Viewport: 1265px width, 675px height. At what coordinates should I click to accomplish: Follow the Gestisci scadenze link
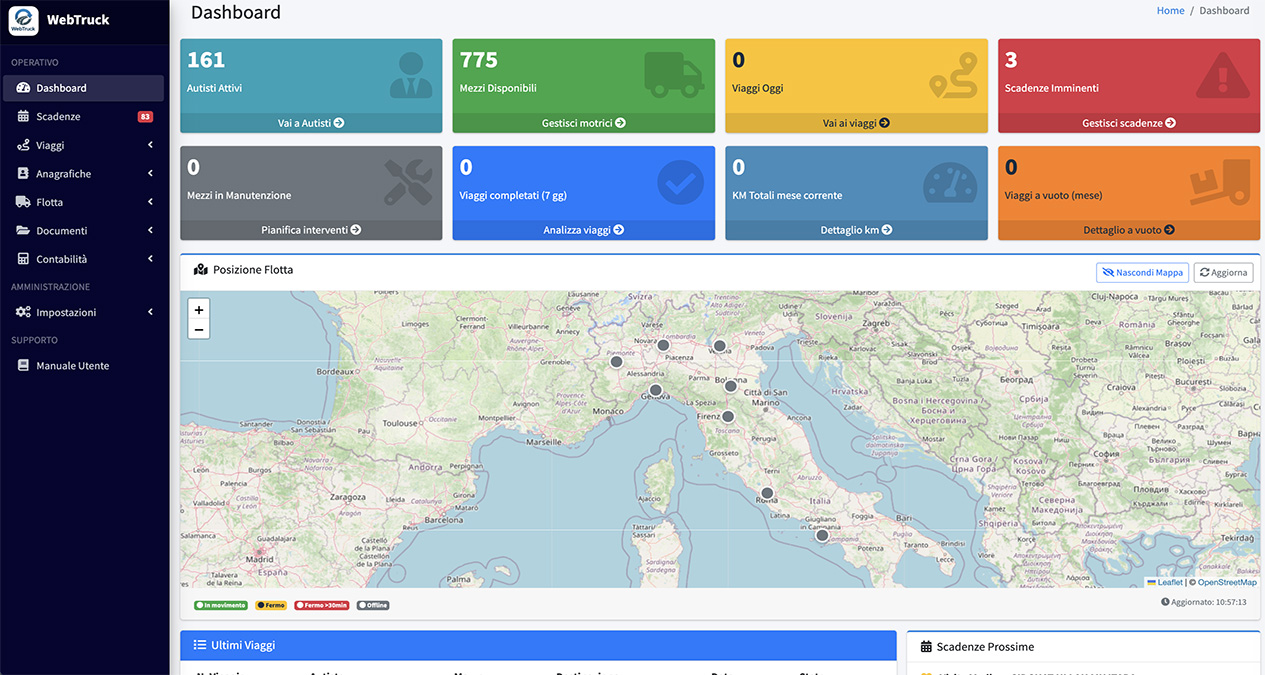pos(1129,123)
